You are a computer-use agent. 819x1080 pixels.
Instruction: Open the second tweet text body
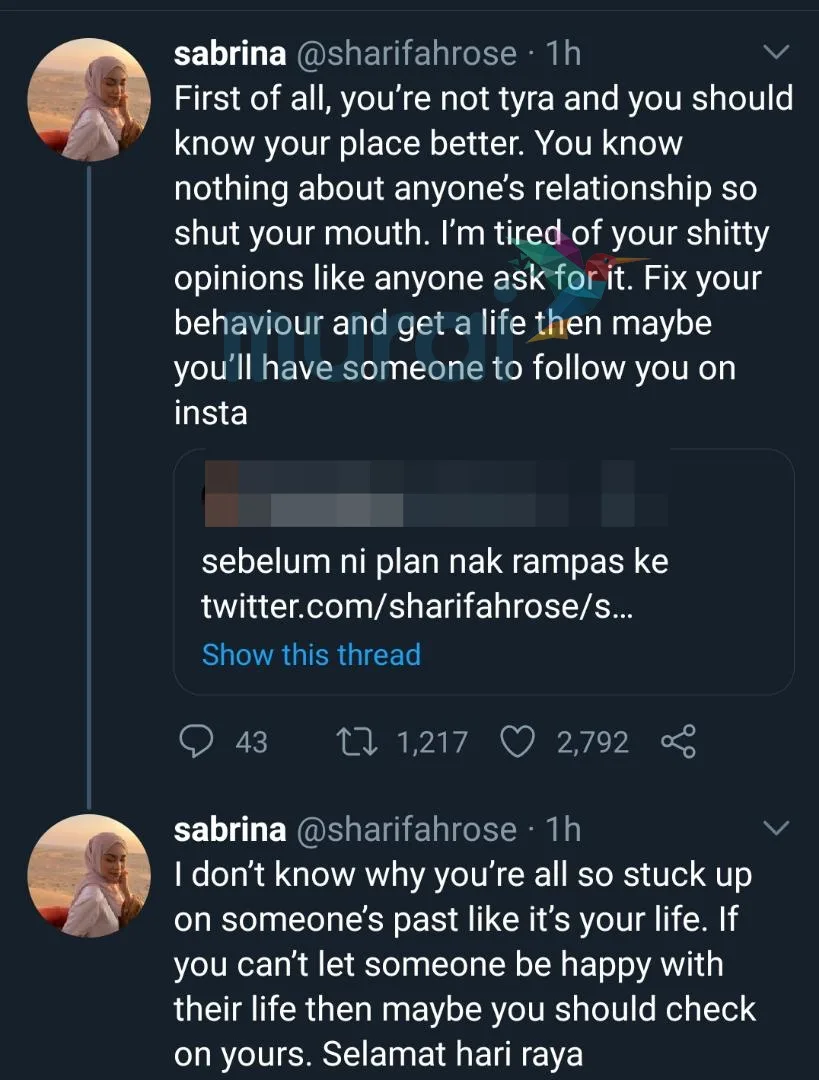coord(465,964)
